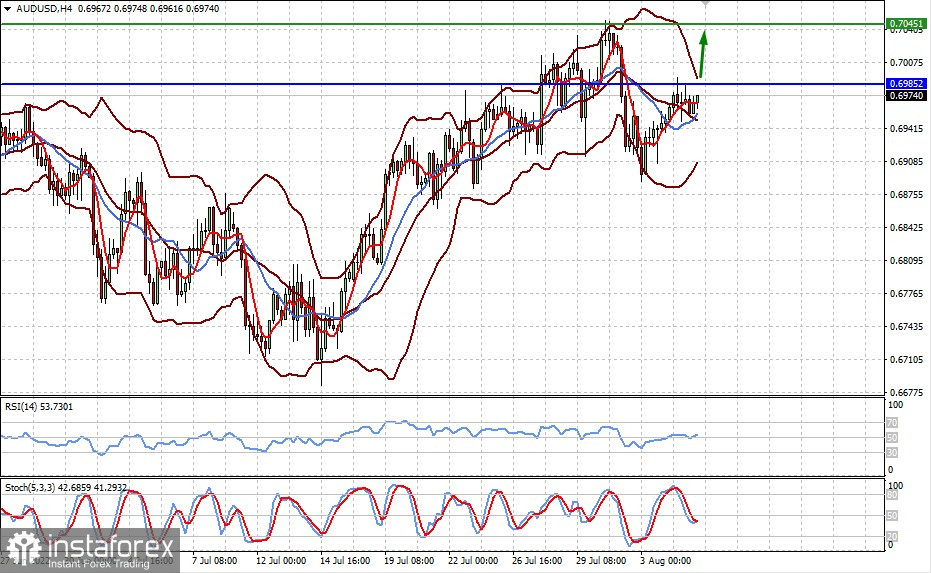Click the 7 Jul 08:00 time label
This screenshot has width=931, height=573.
pyautogui.click(x=215, y=561)
